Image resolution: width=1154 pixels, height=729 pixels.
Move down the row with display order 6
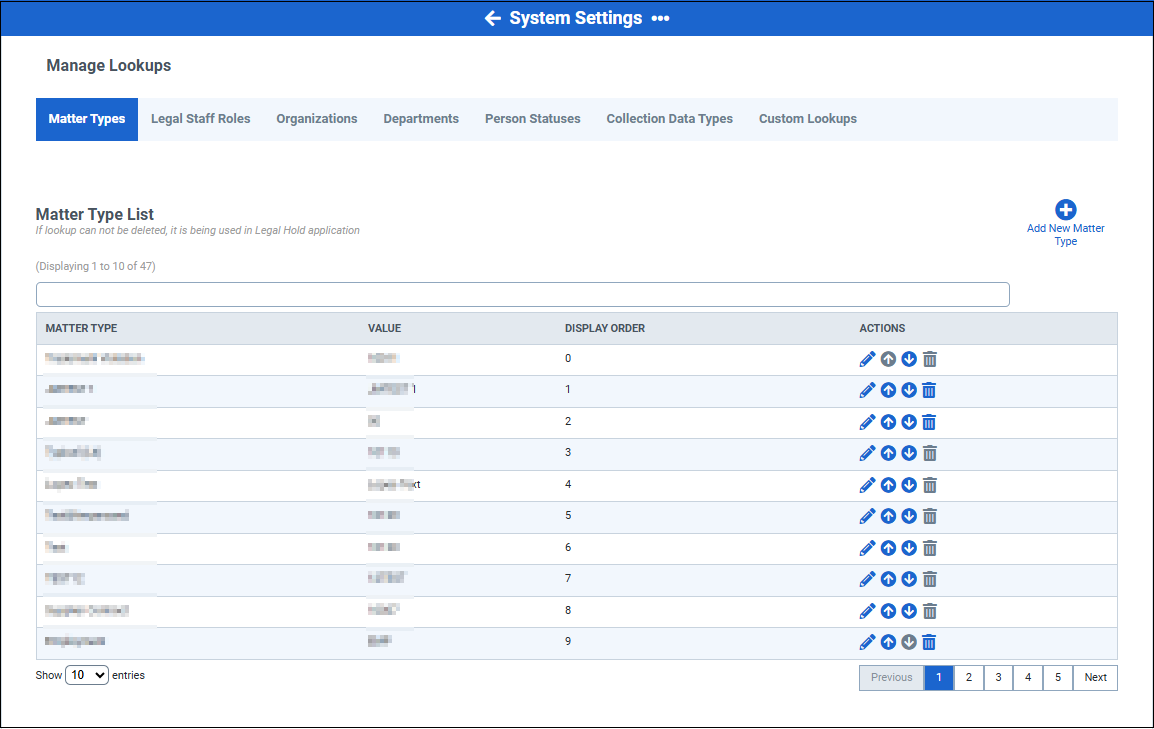coord(909,548)
